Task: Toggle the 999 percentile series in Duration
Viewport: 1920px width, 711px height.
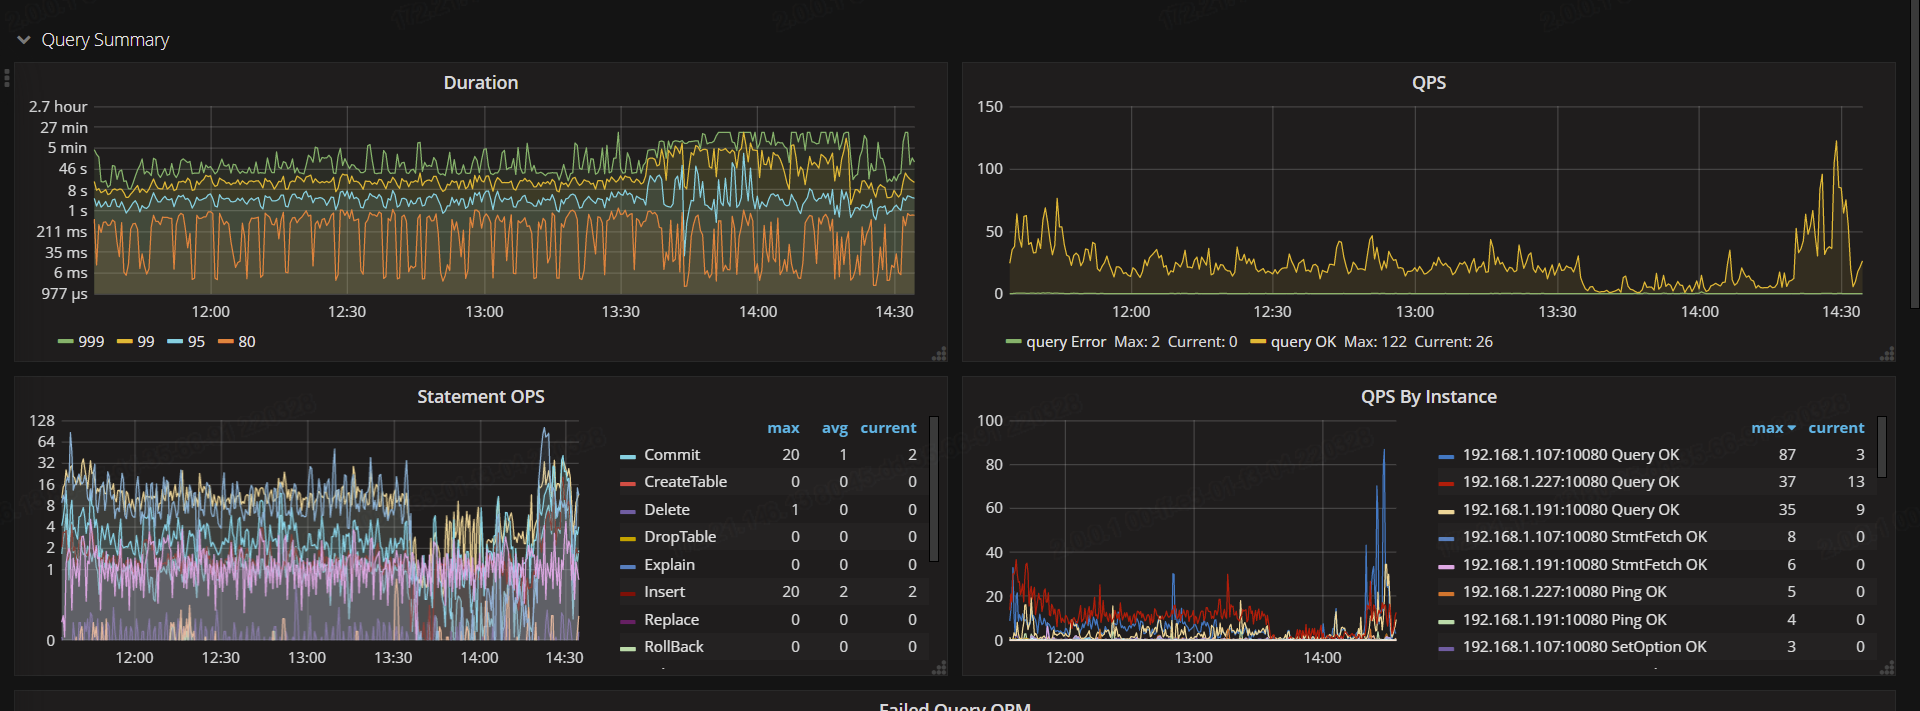Action: pyautogui.click(x=90, y=342)
